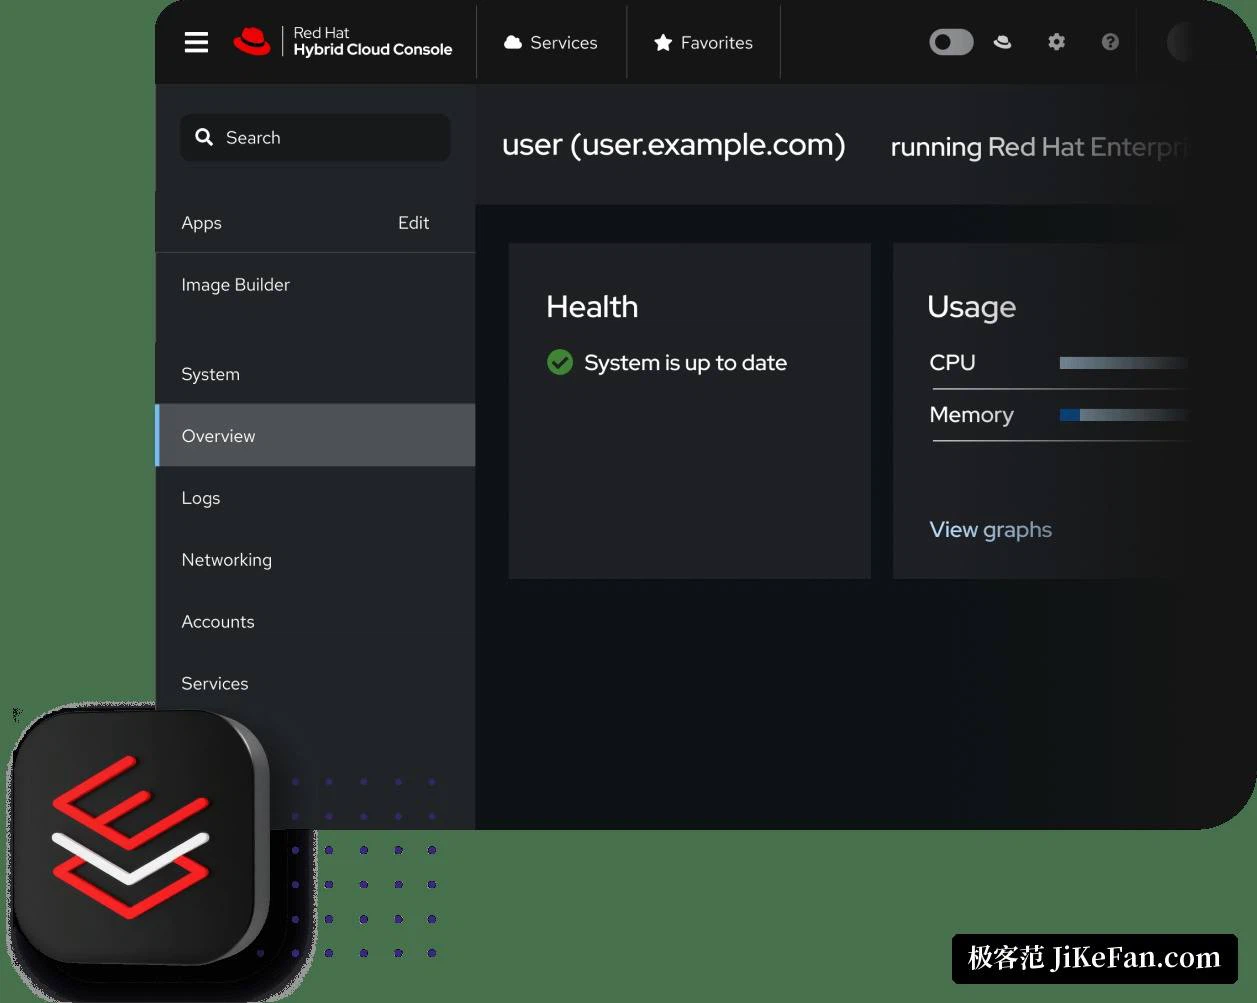
Task: Open the Services menu in header
Action: (x=551, y=43)
